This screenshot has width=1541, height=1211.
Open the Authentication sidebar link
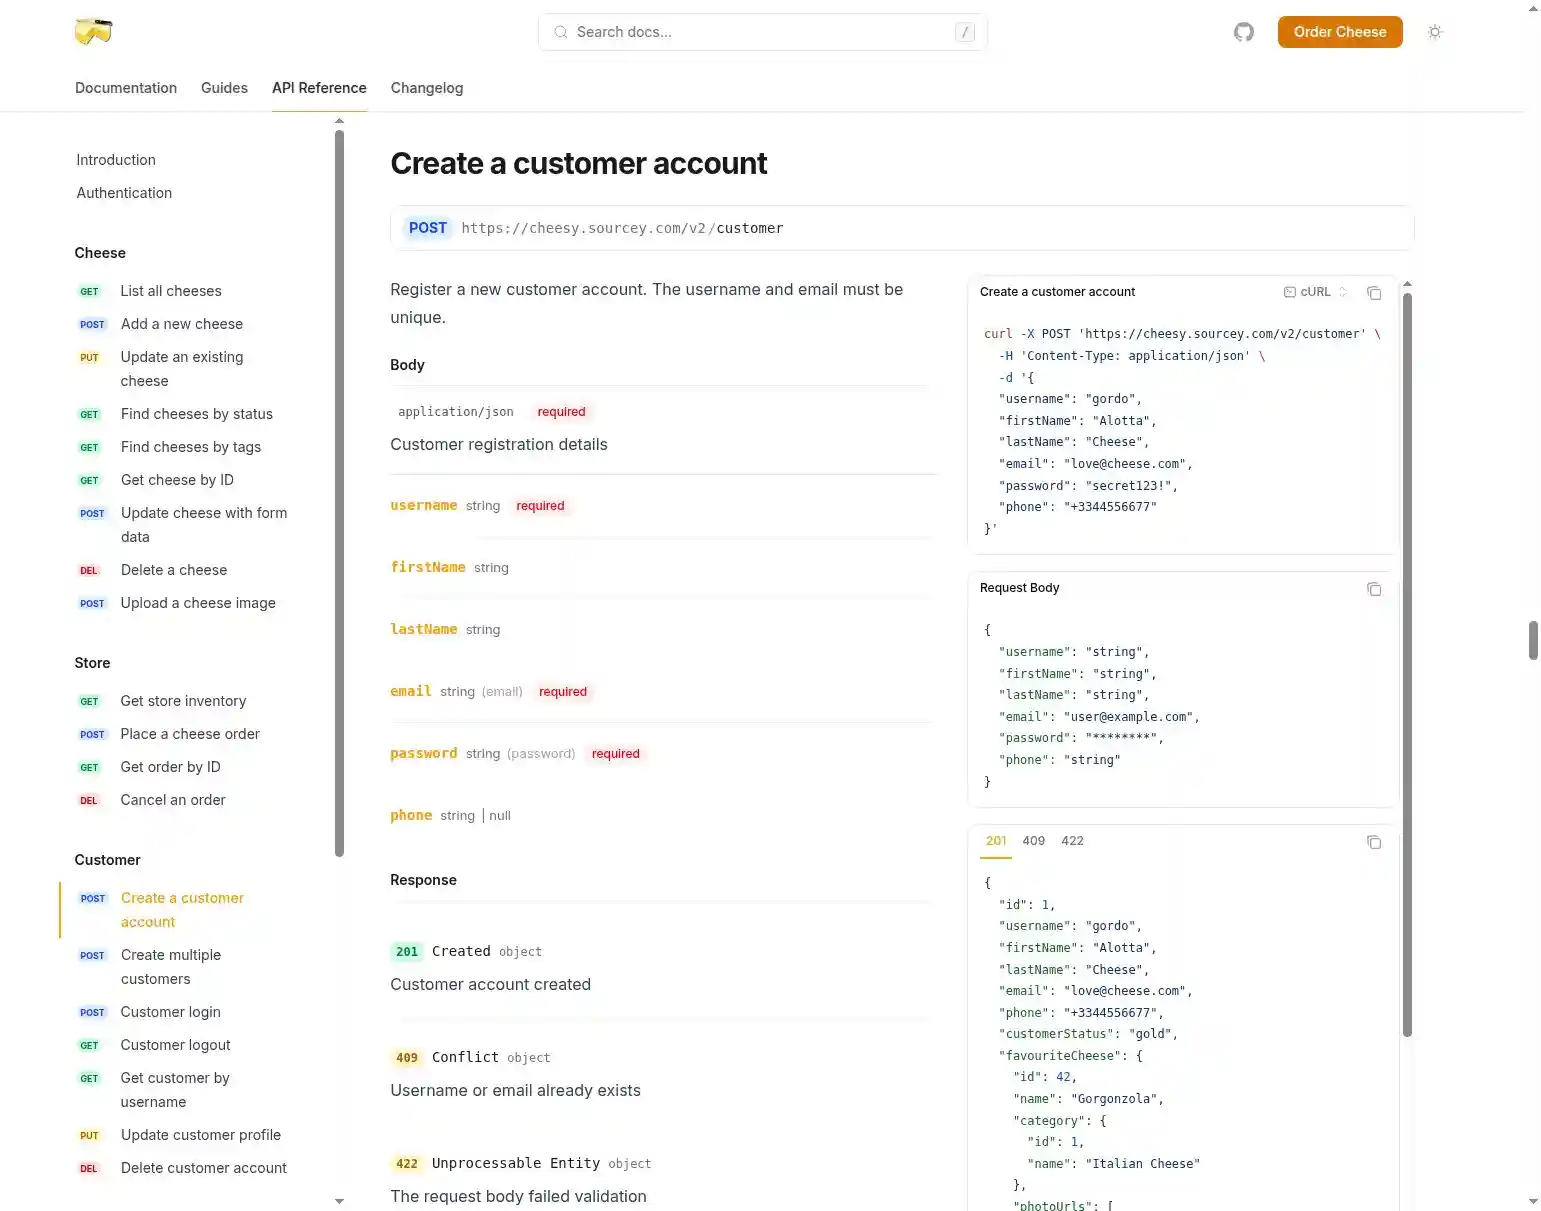pos(124,193)
